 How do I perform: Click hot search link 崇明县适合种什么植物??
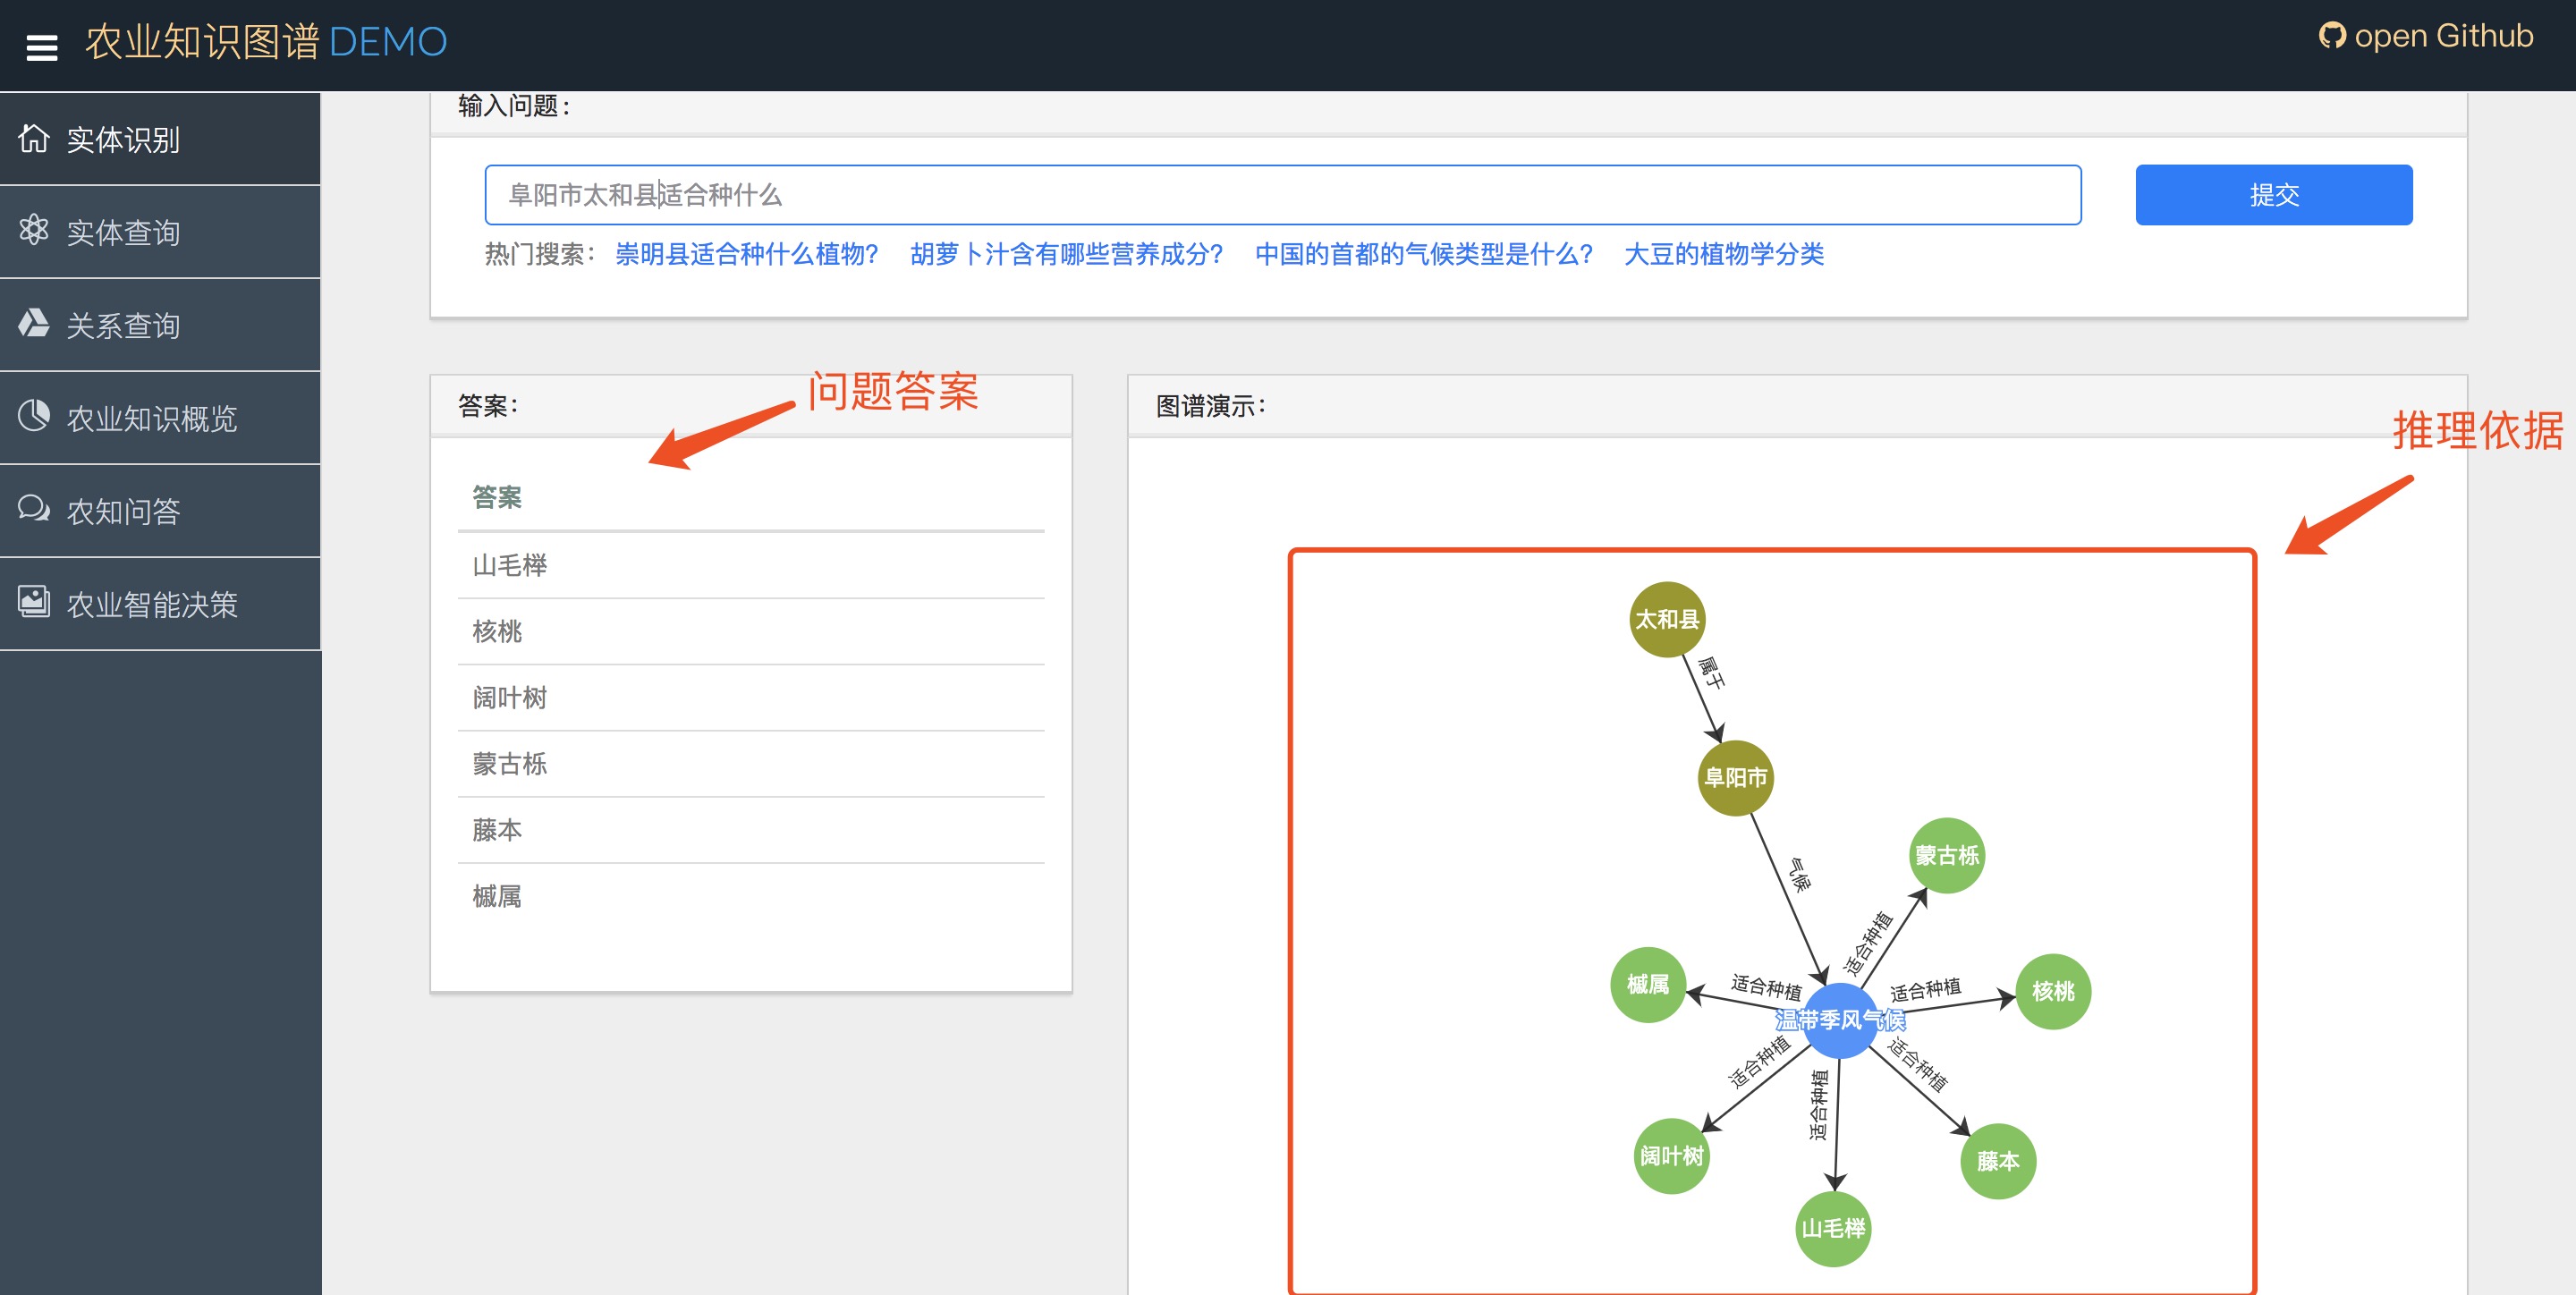[746, 254]
